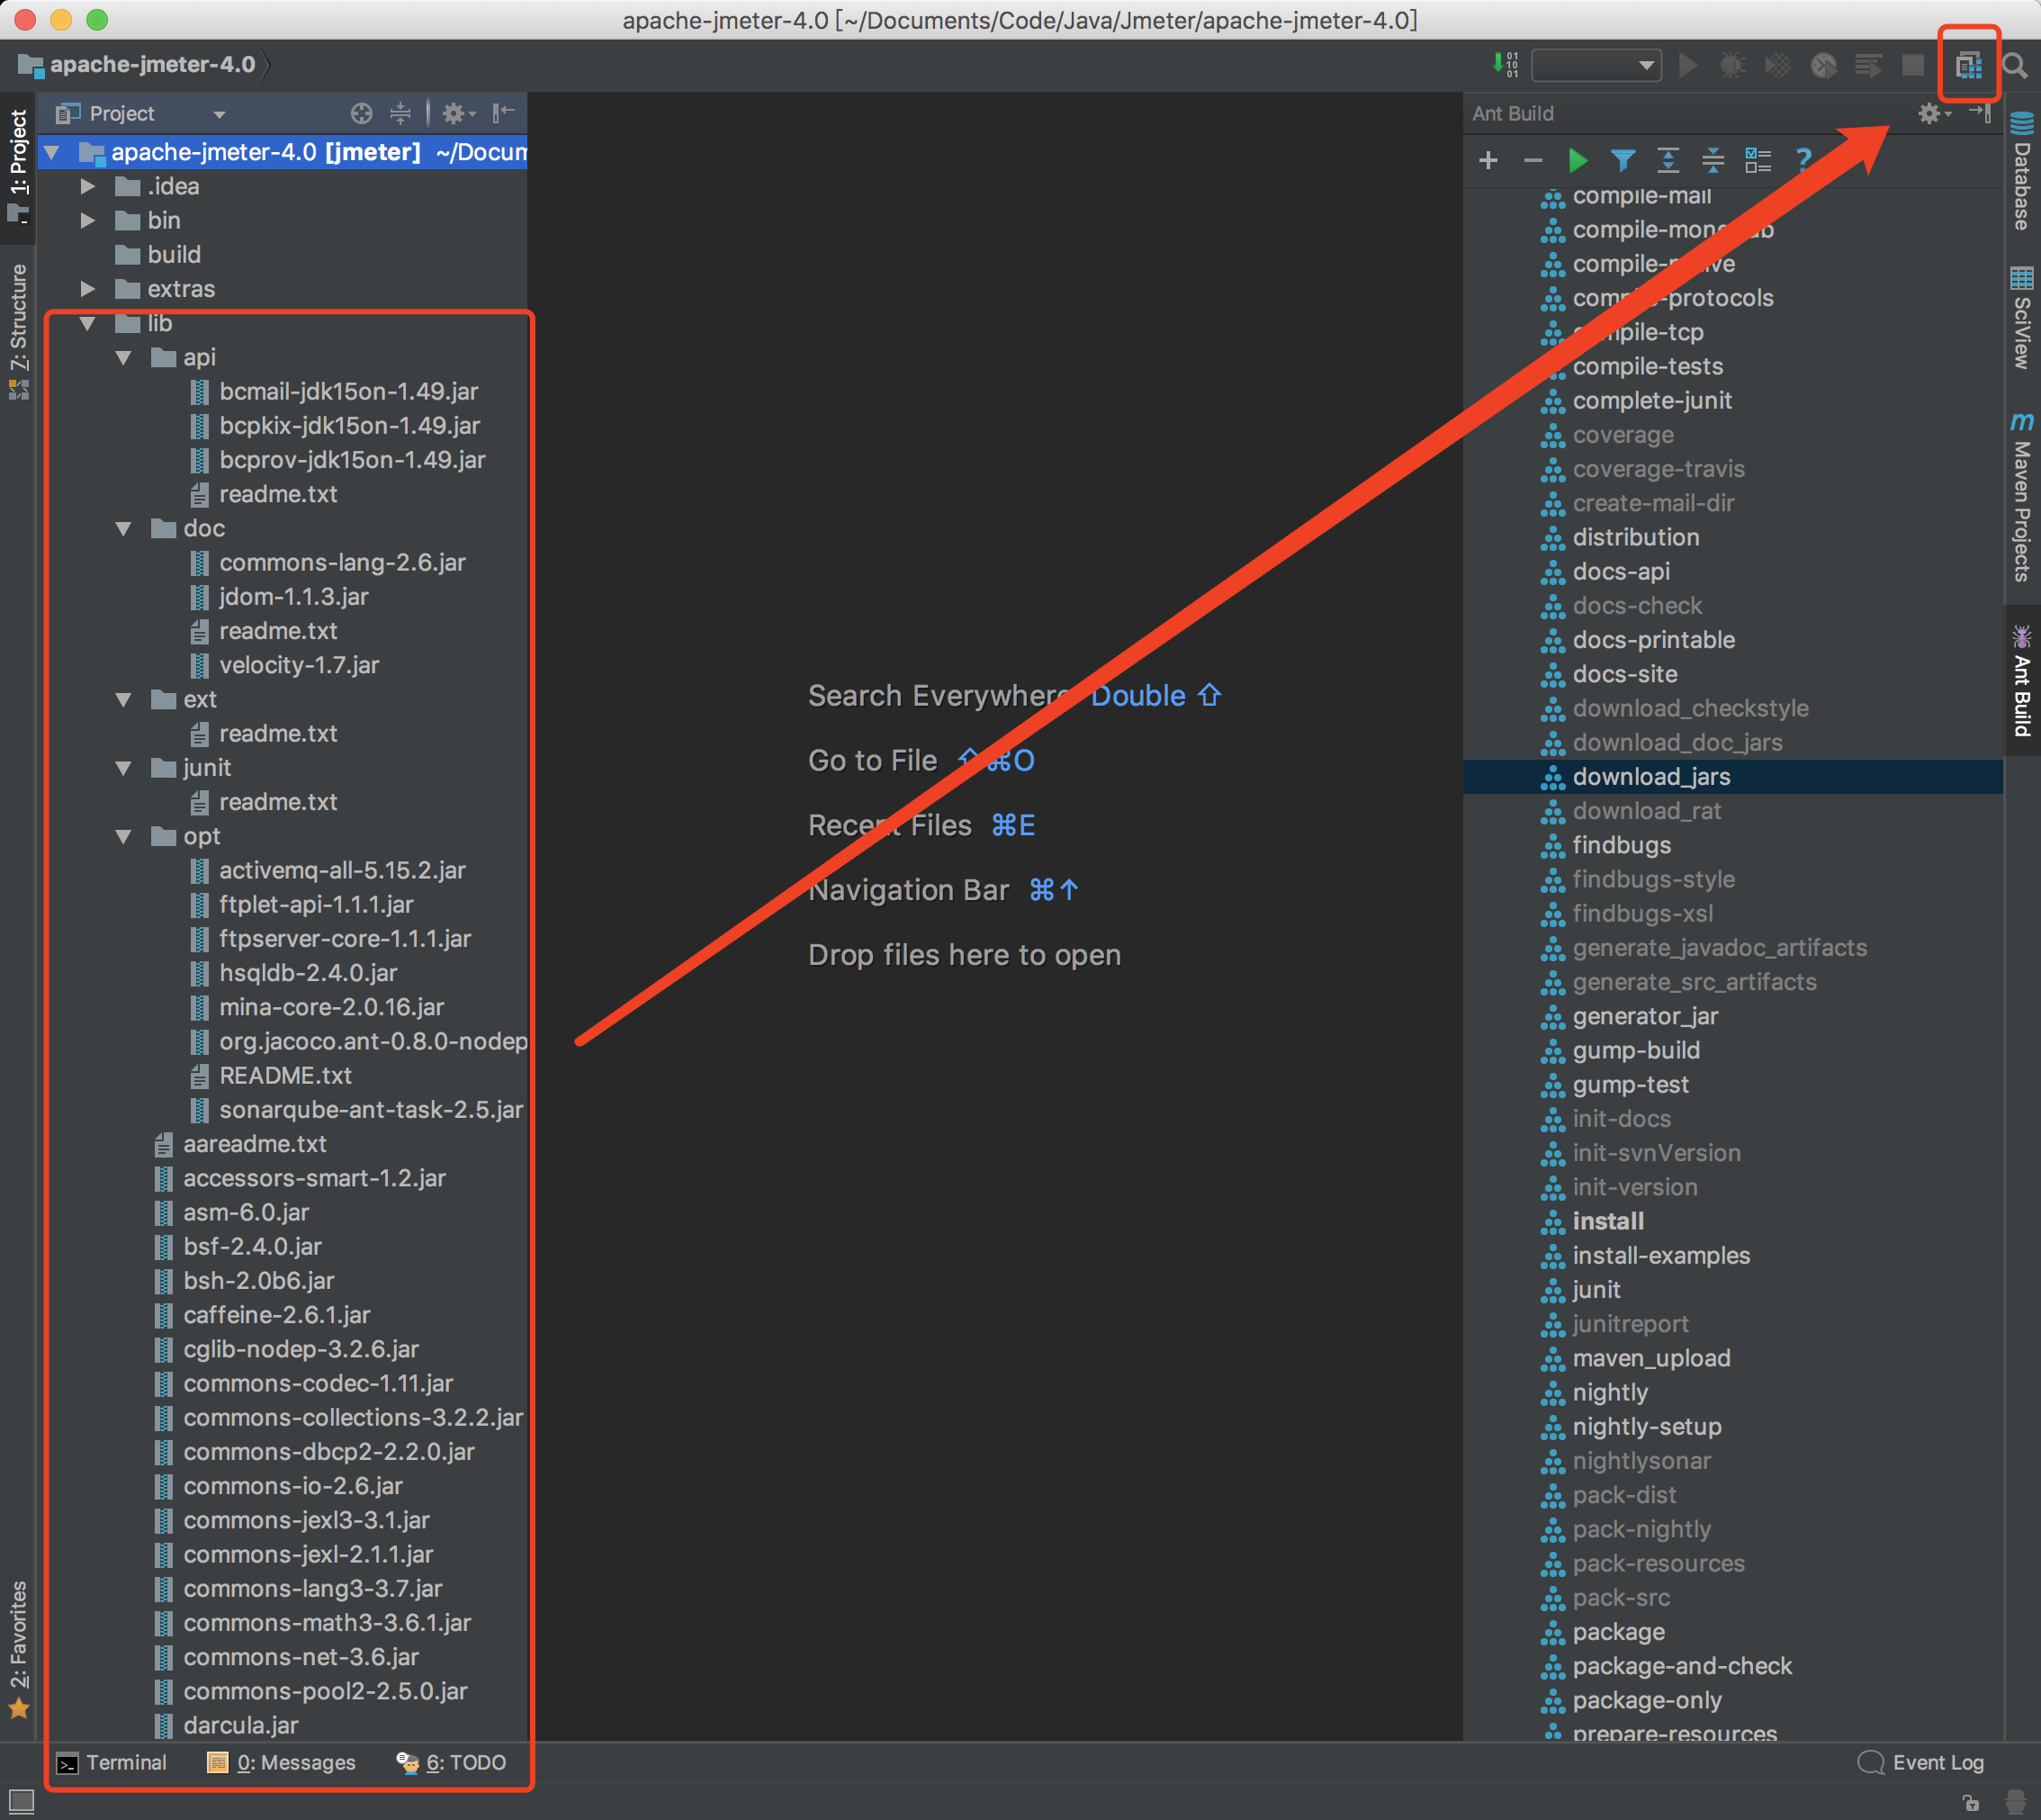
Task: Toggle tool window quick access button
Action: [20, 1801]
